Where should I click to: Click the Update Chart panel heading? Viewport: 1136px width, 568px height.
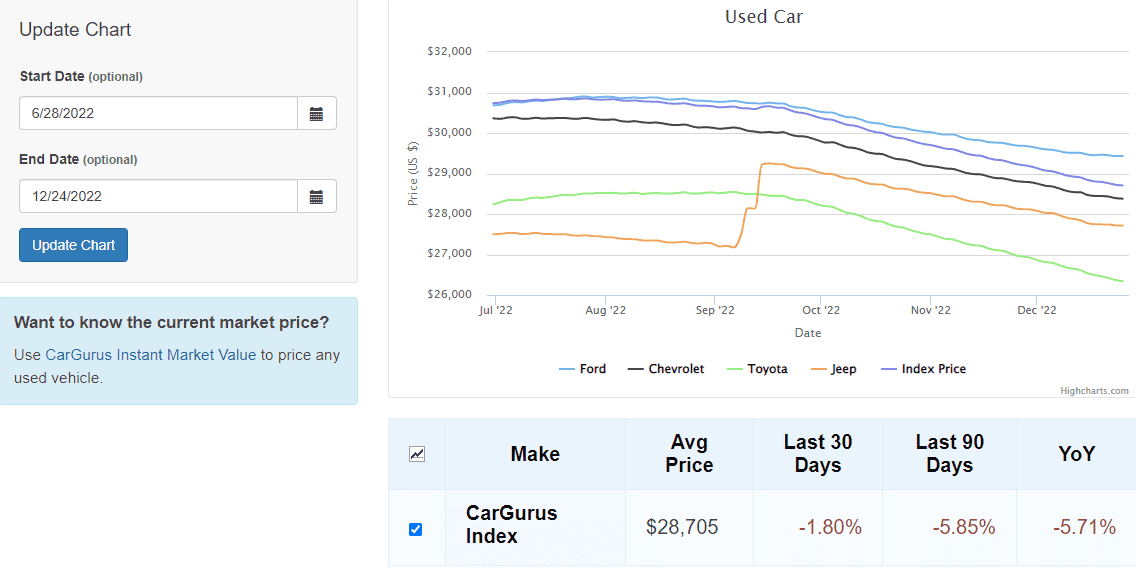pyautogui.click(x=75, y=30)
